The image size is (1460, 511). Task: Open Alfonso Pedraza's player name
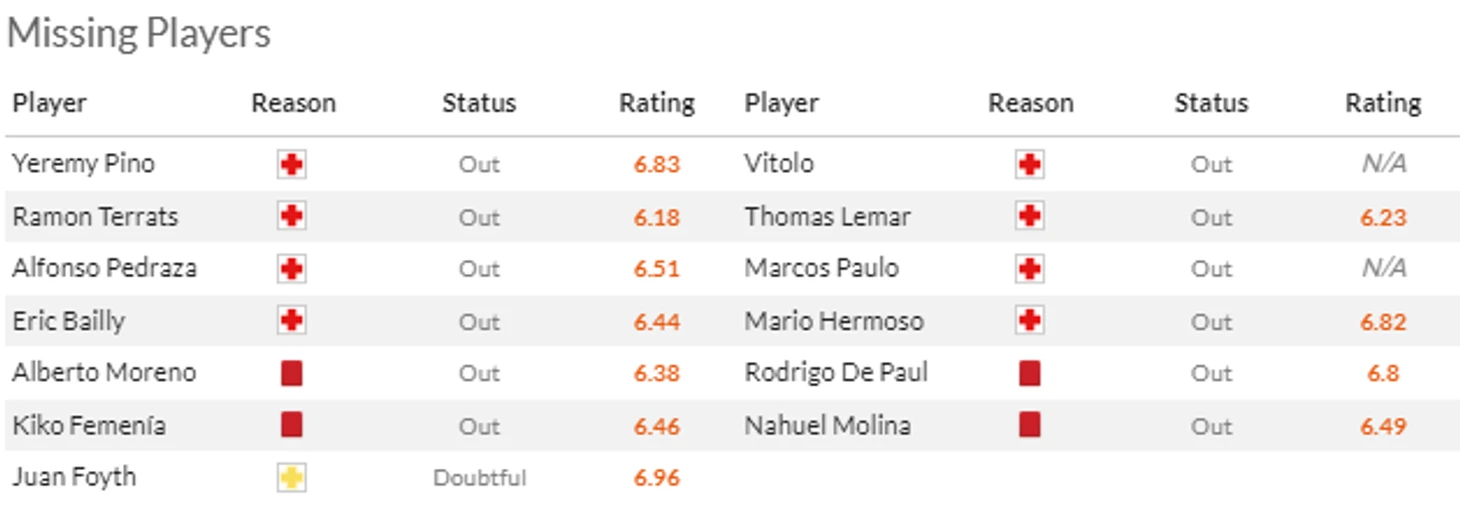point(105,268)
